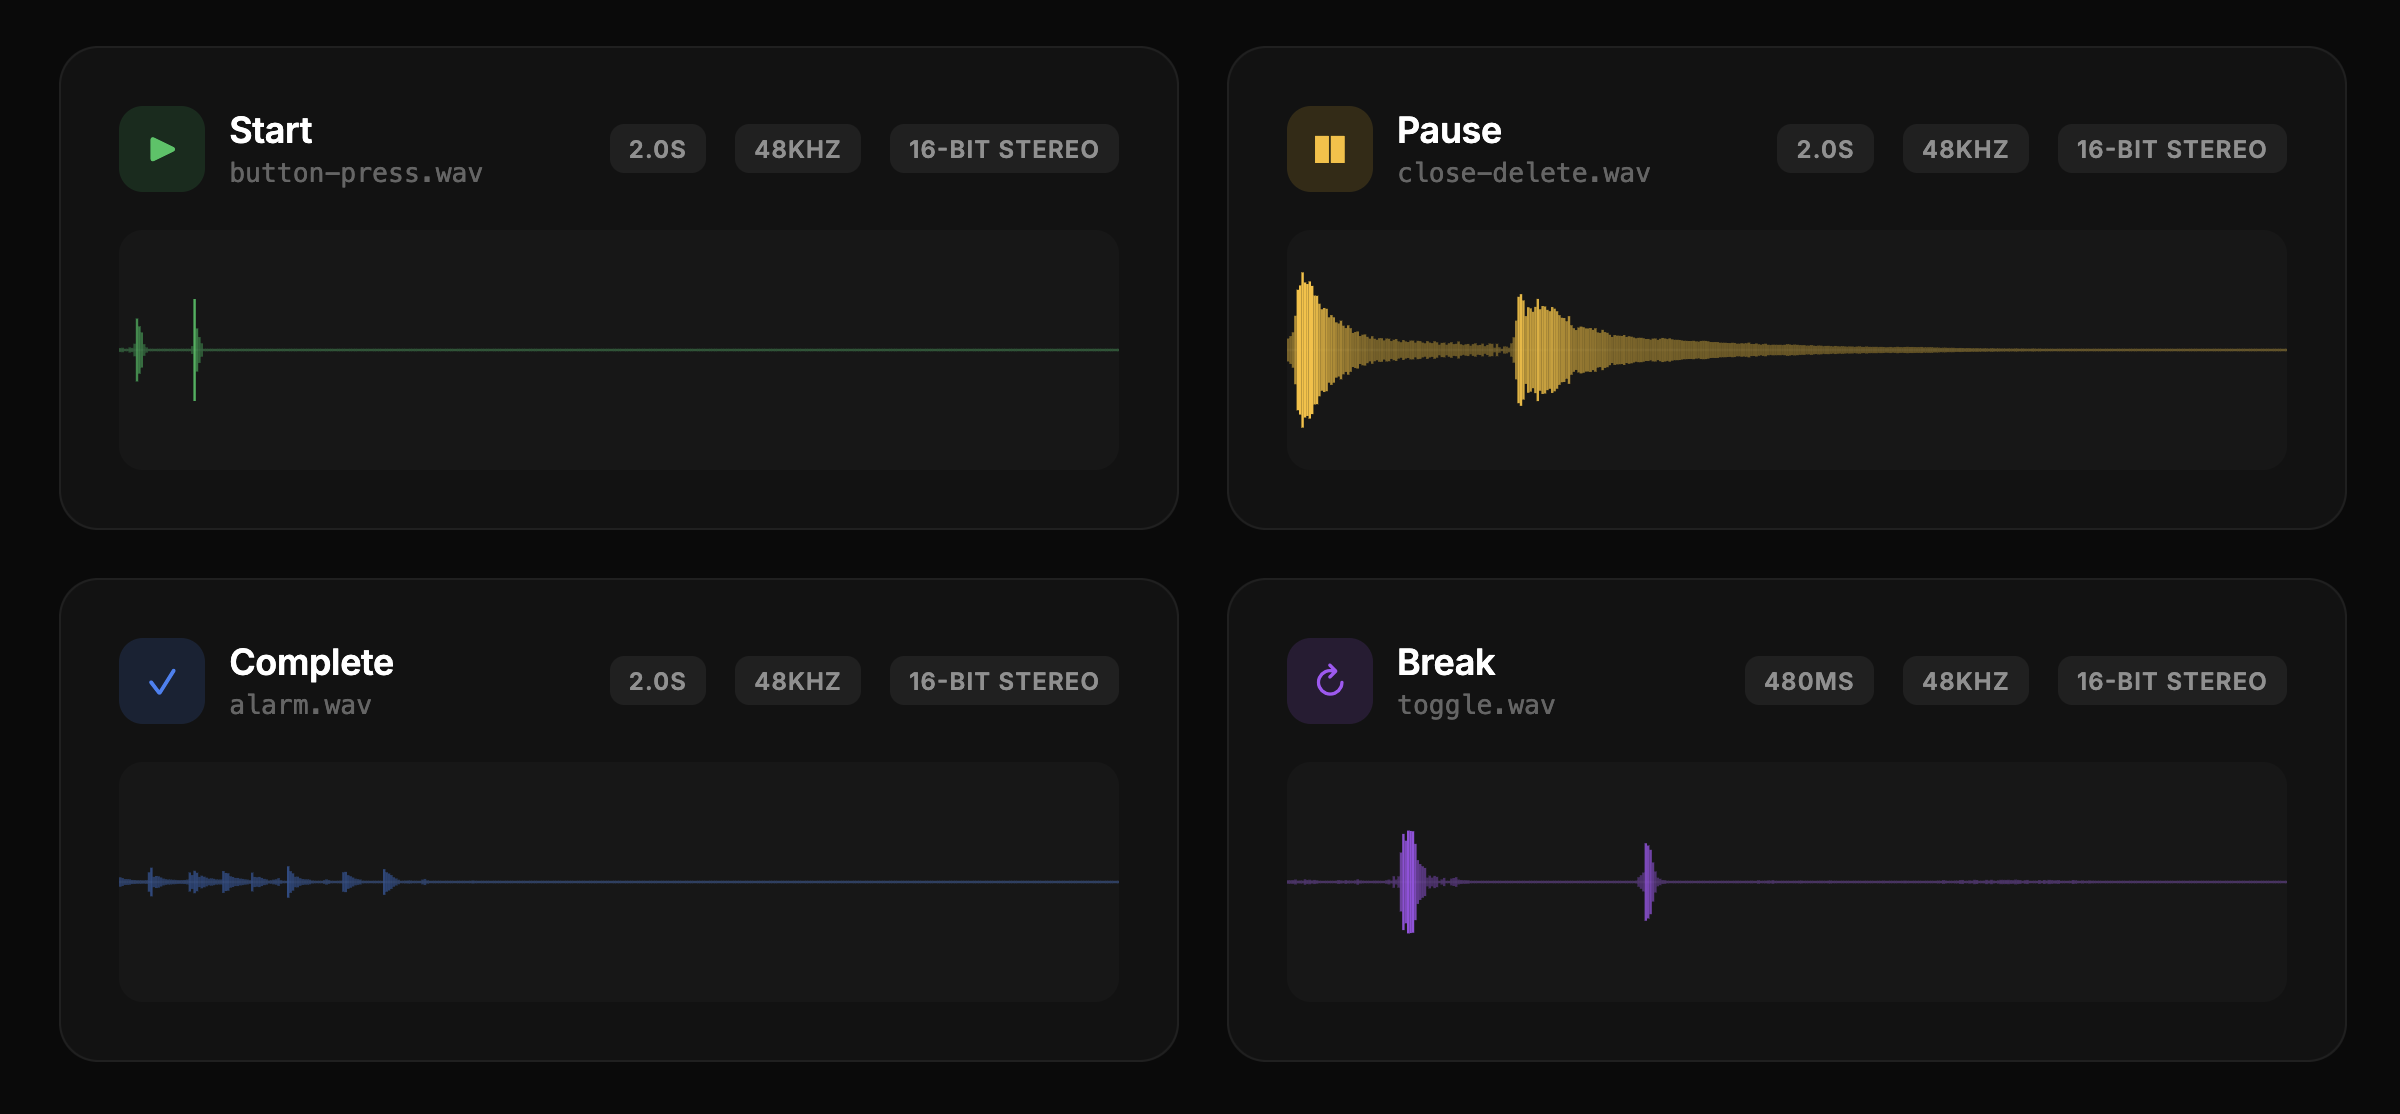Click the purple refresh icon beside toggle.wav
2400x1114 pixels.
pos(1329,680)
